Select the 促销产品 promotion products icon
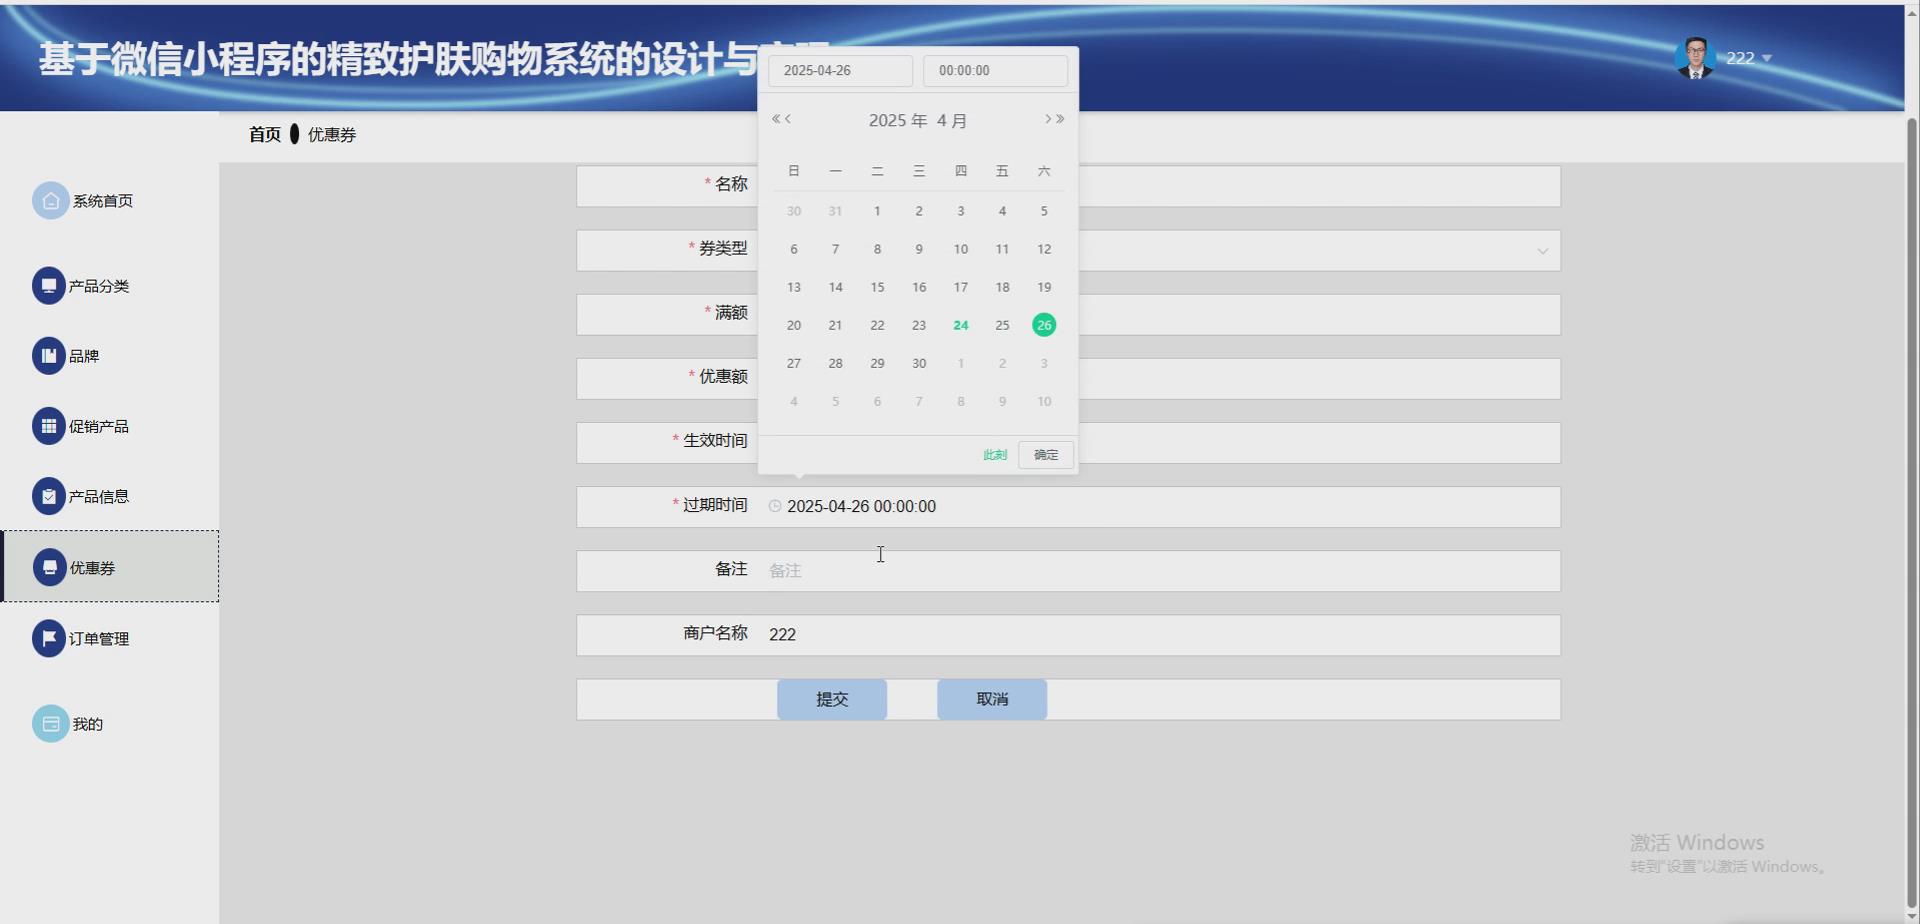 (49, 425)
